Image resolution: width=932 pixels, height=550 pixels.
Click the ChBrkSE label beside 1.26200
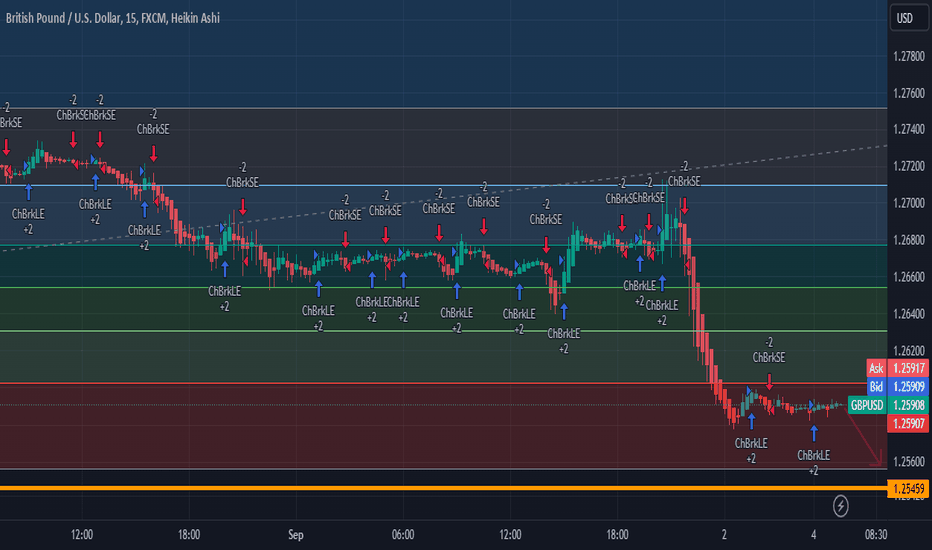click(769, 357)
